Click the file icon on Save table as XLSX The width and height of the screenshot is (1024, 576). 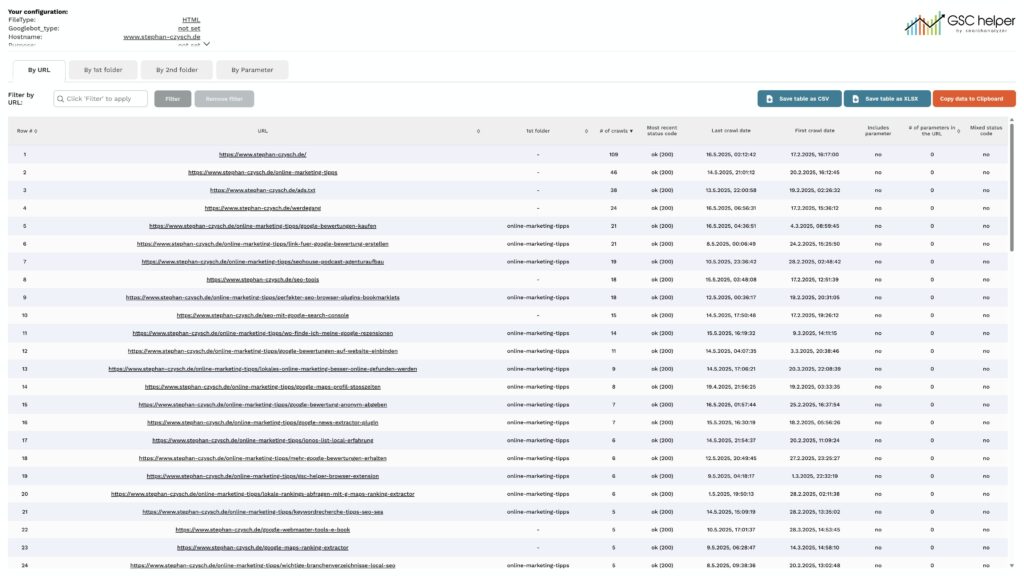click(856, 99)
